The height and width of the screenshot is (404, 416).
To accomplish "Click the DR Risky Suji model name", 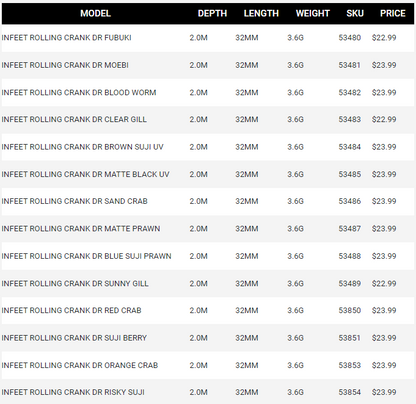I will pos(73,392).
